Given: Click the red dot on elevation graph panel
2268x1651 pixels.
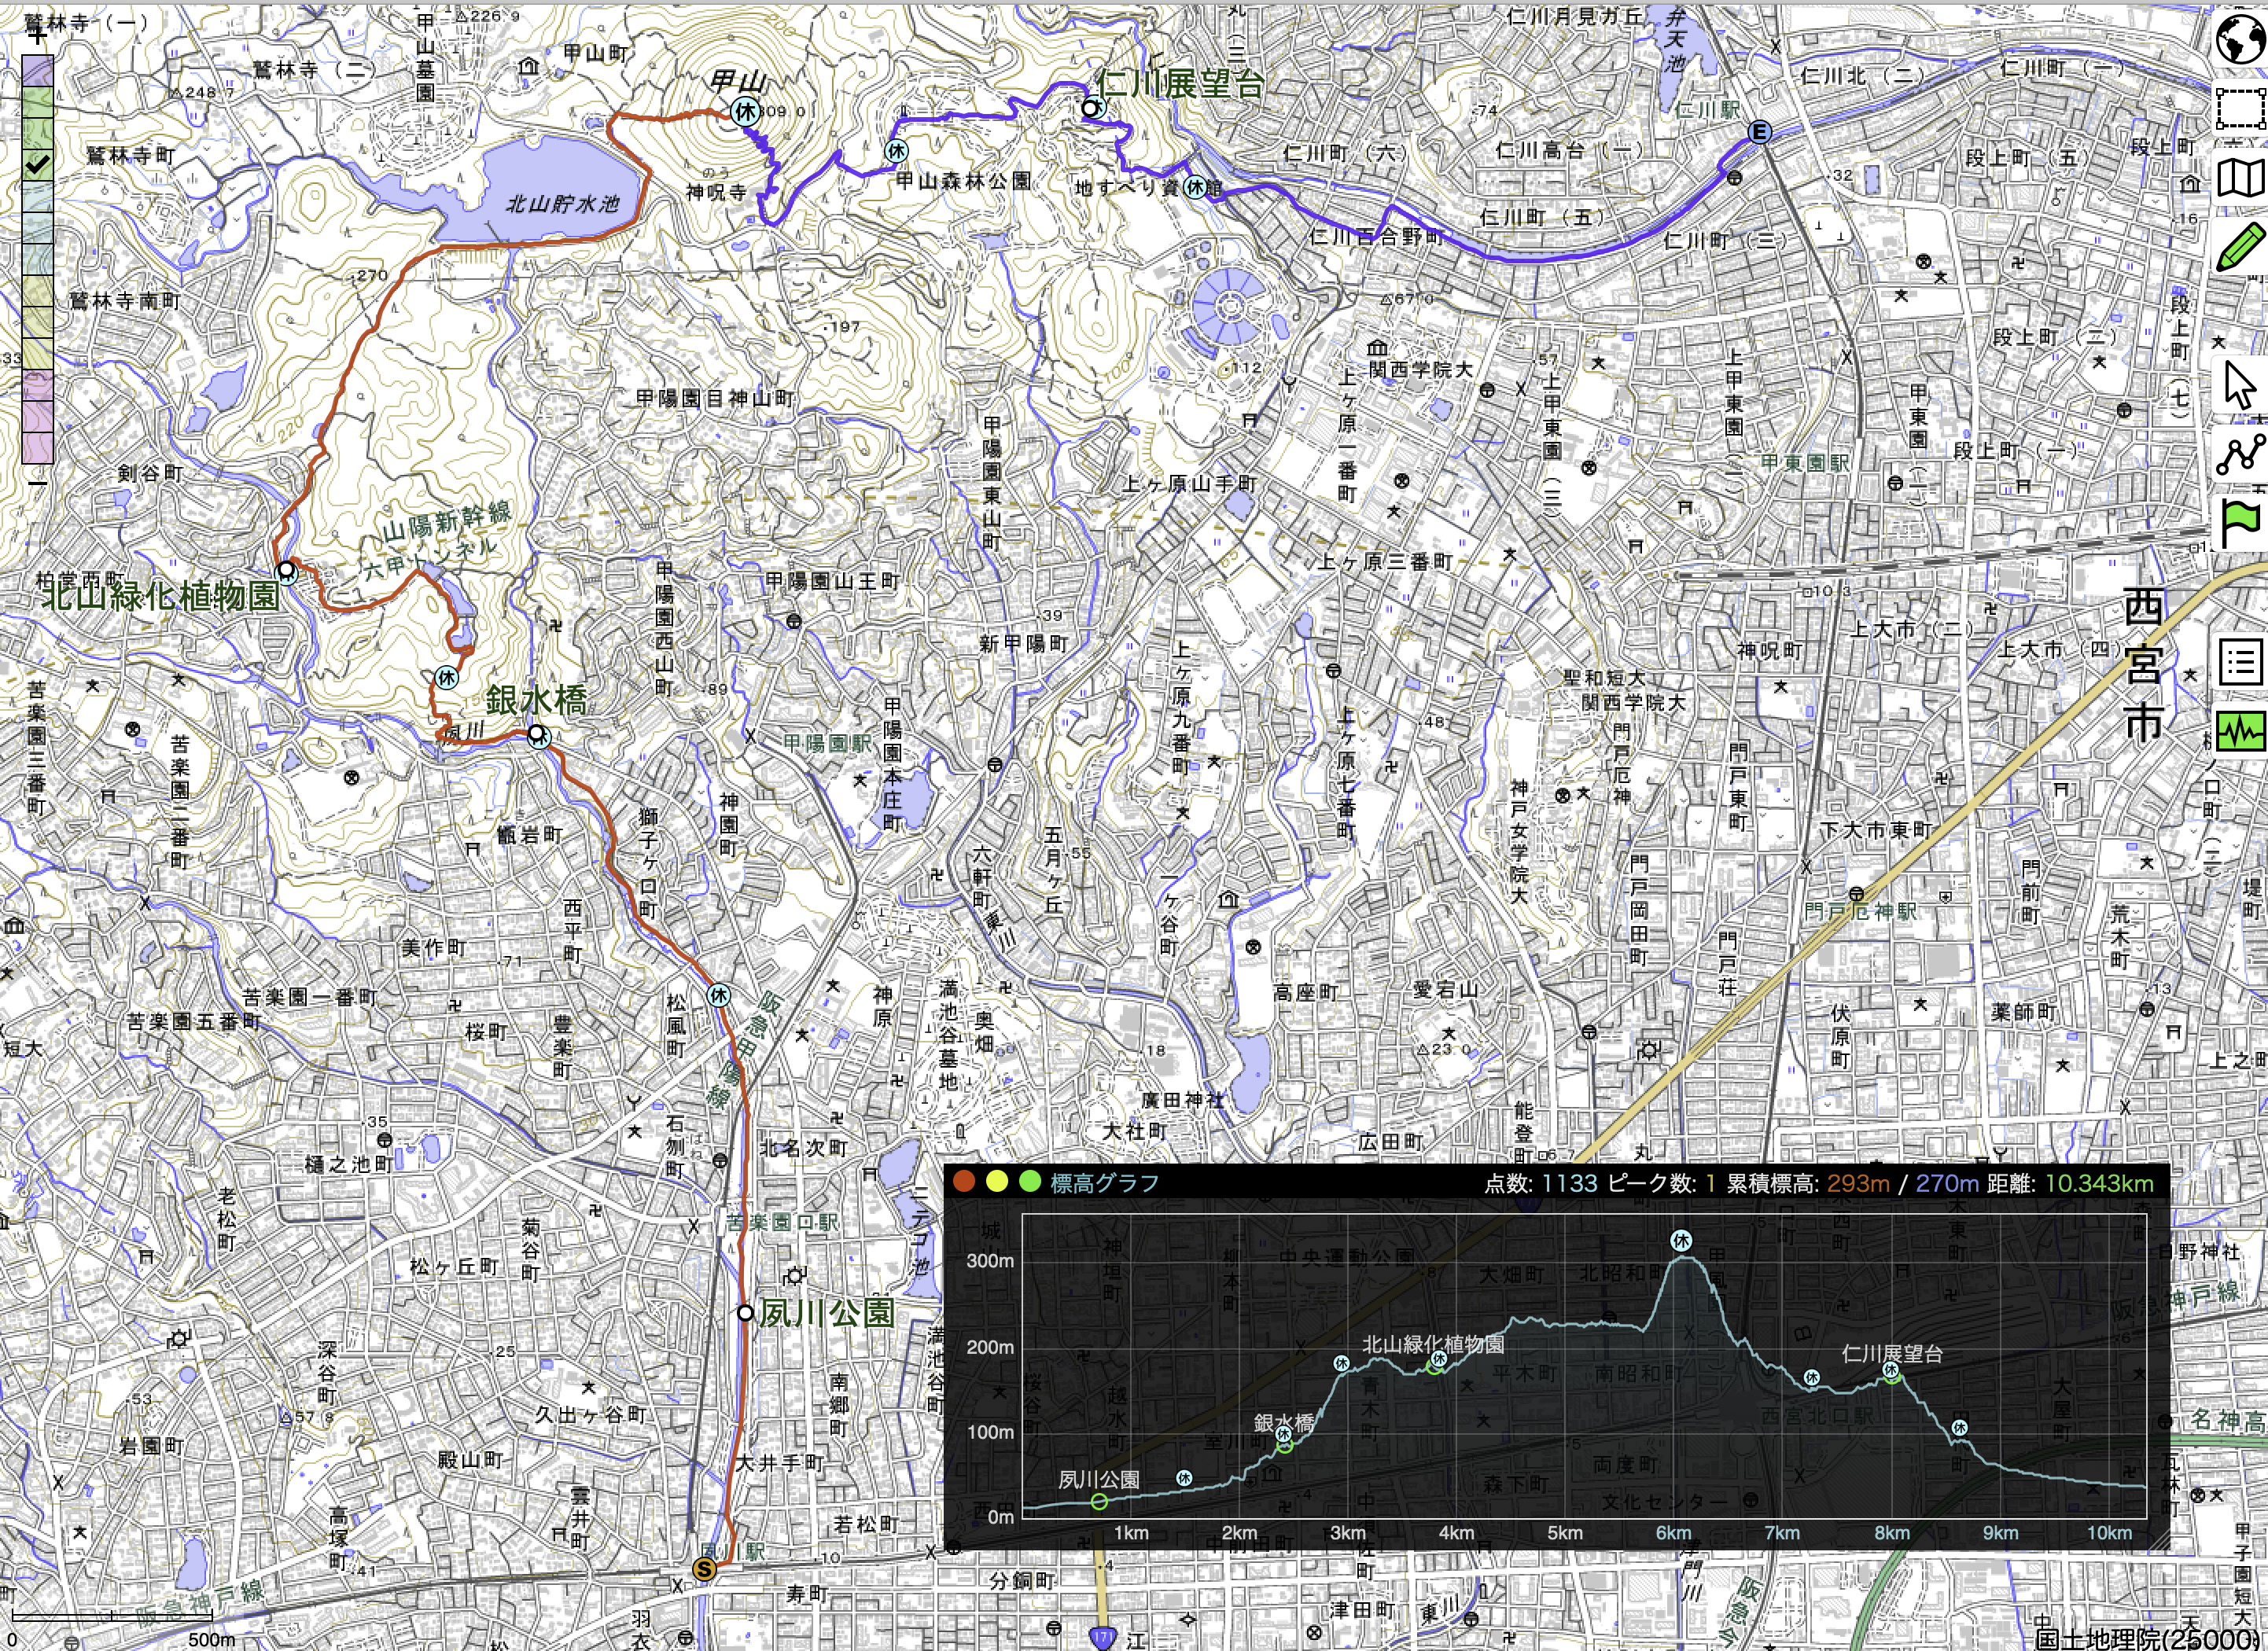Looking at the screenshot, I should click(964, 1182).
